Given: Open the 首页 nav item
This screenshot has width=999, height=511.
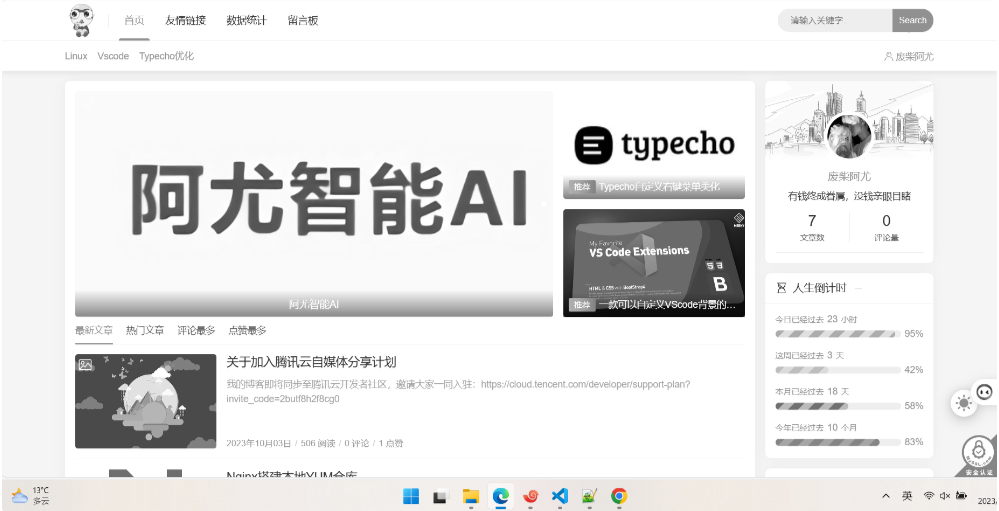Looking at the screenshot, I should click(x=134, y=20).
